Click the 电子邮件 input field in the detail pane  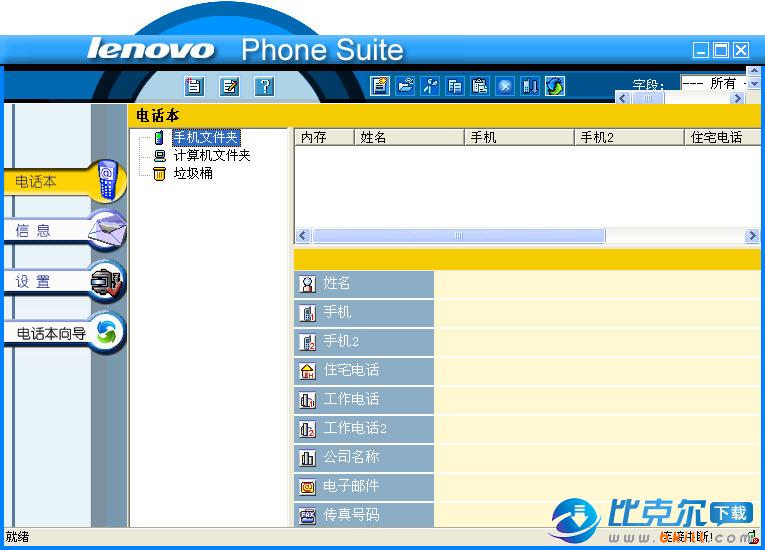point(597,487)
